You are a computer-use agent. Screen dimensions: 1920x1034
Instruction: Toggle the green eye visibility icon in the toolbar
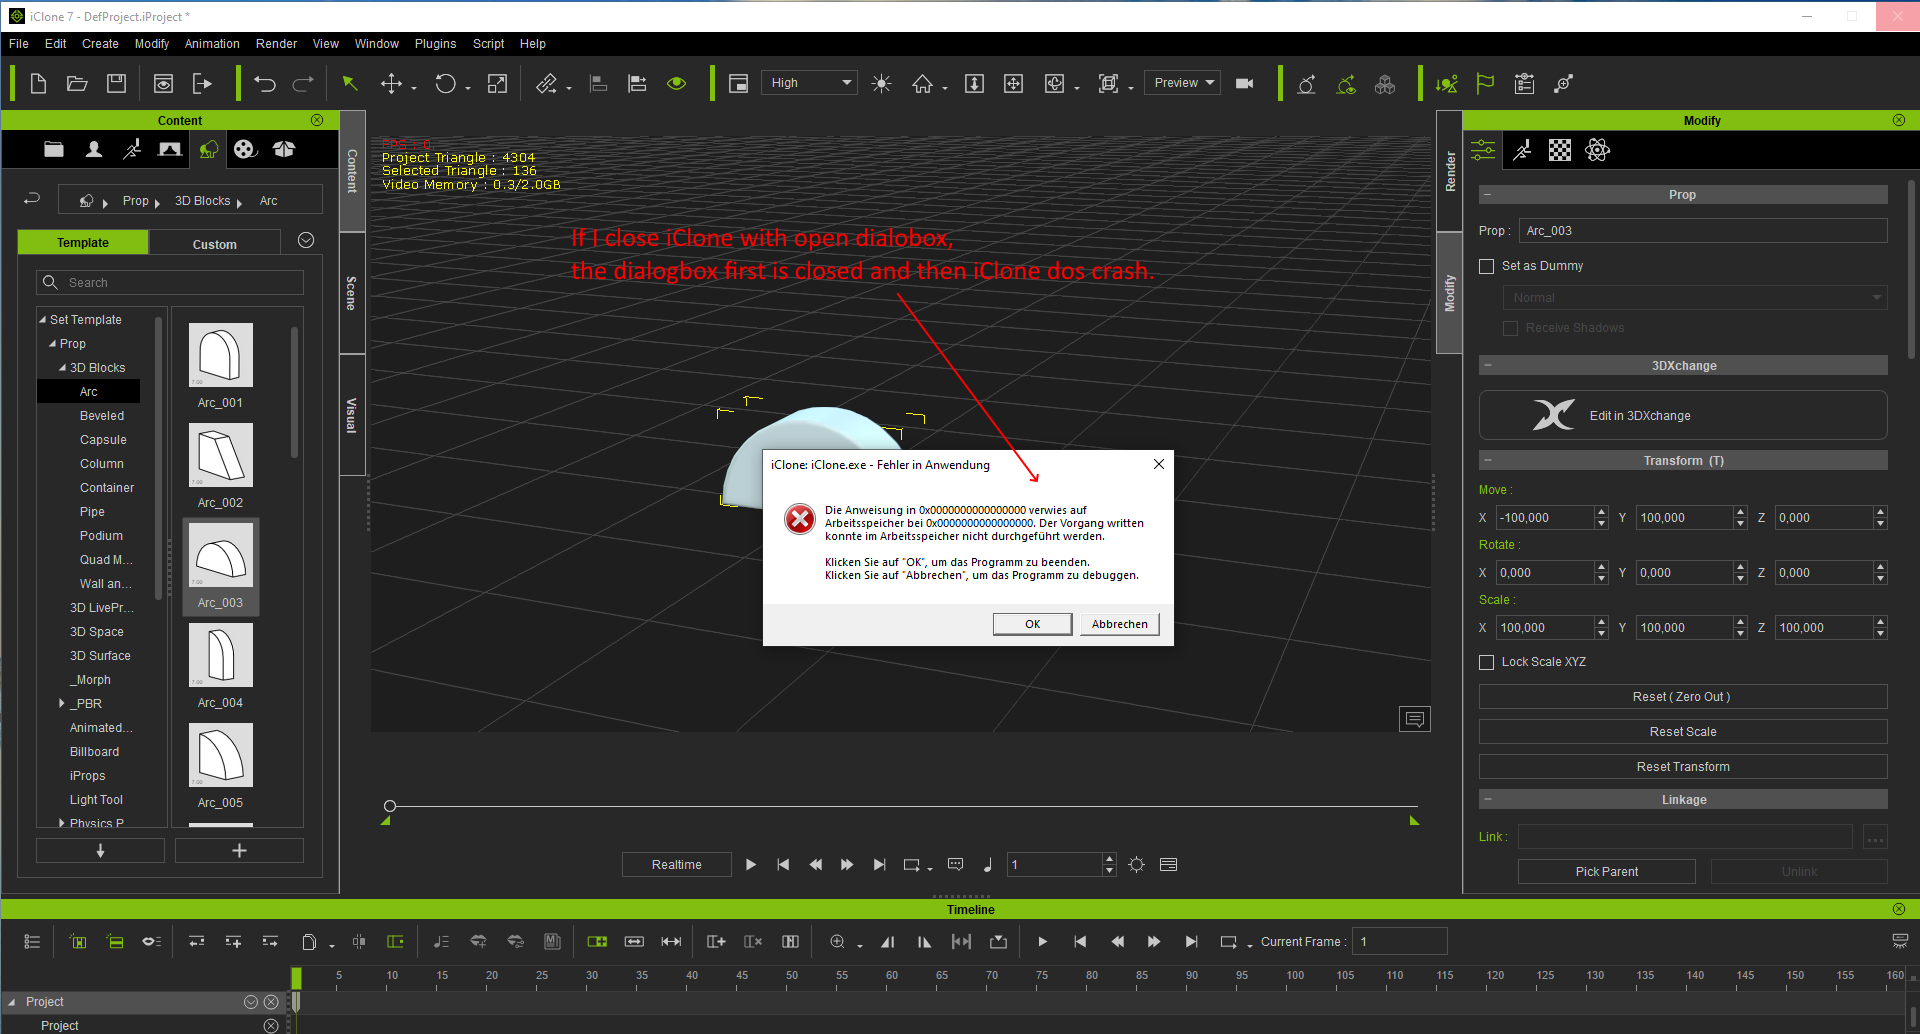pos(677,84)
